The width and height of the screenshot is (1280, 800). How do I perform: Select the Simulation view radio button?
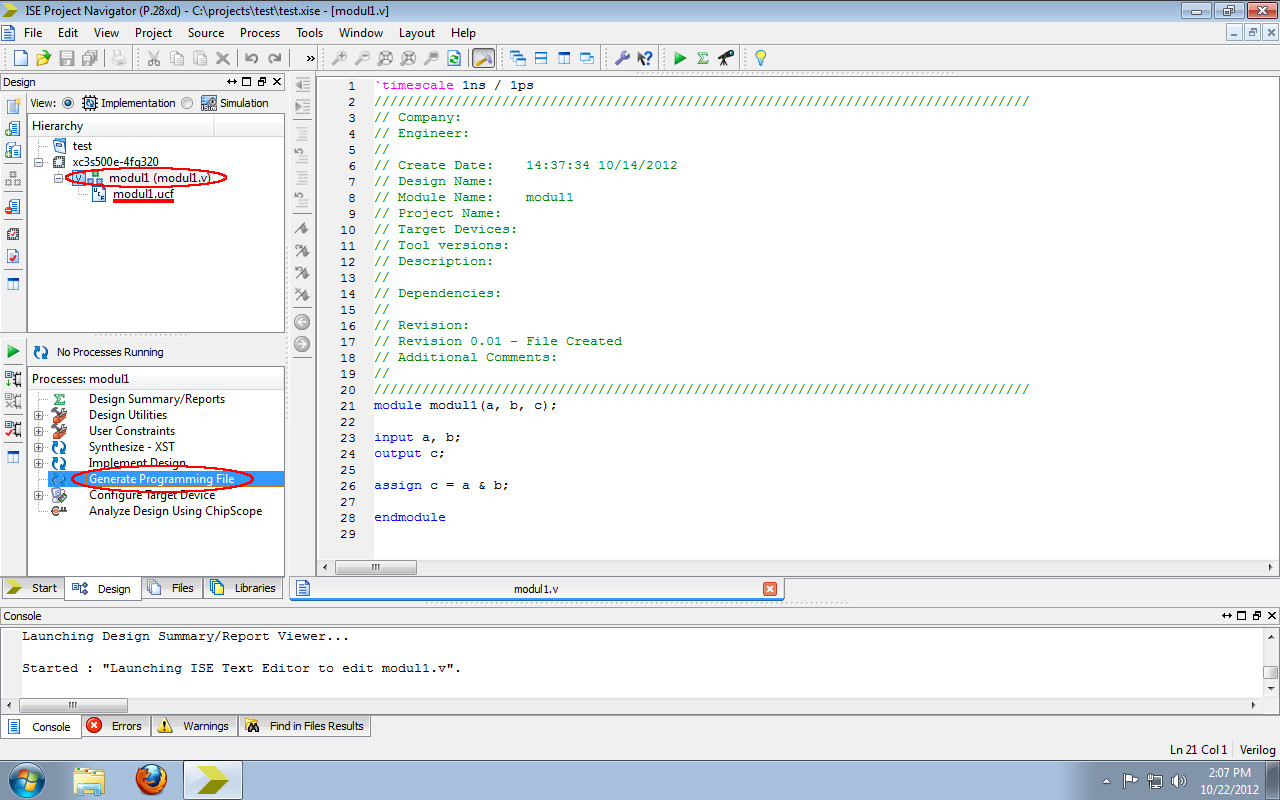click(x=188, y=103)
